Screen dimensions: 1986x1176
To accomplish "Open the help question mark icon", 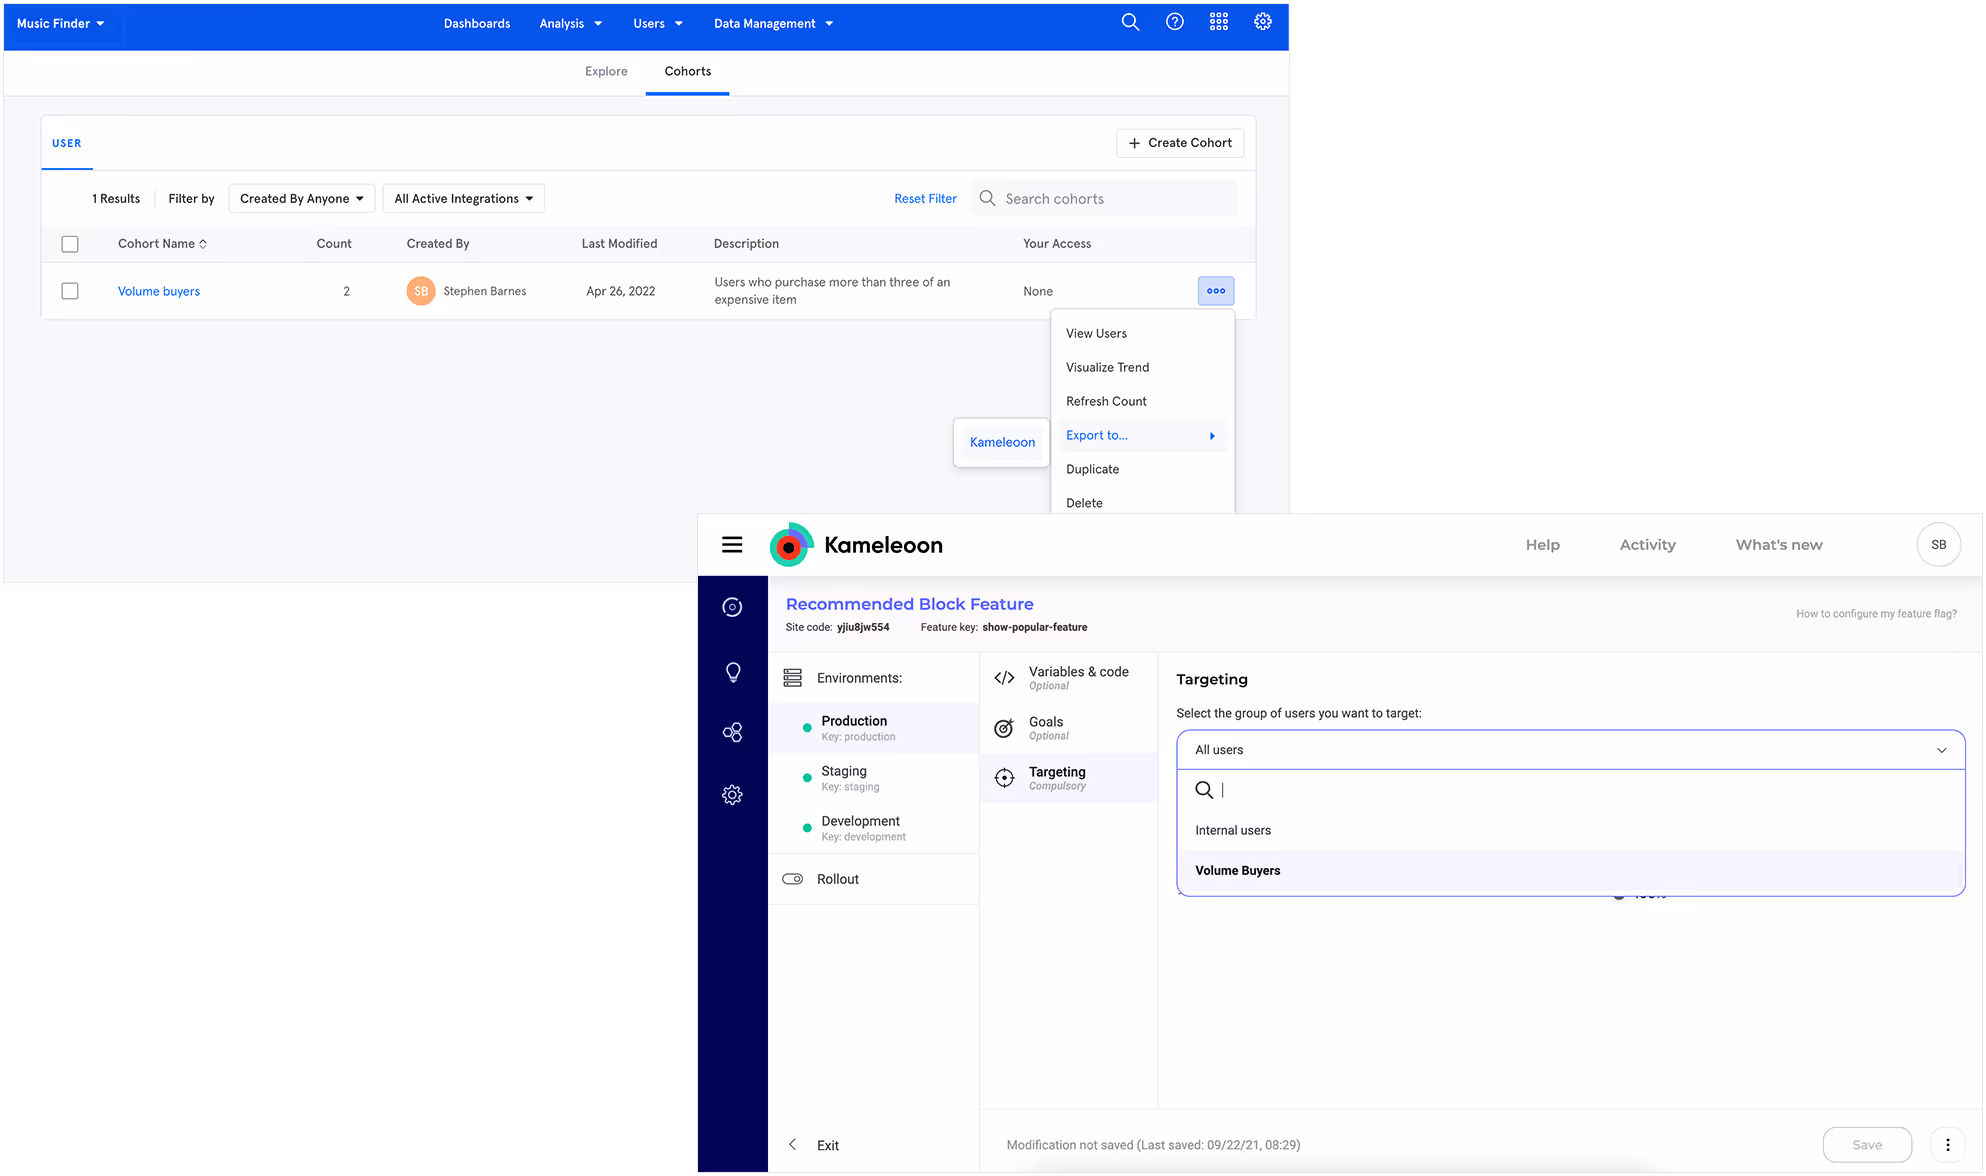I will coord(1175,22).
